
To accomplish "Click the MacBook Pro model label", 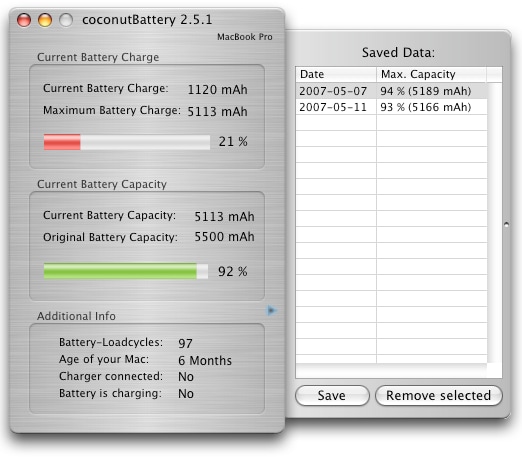I will (x=245, y=37).
